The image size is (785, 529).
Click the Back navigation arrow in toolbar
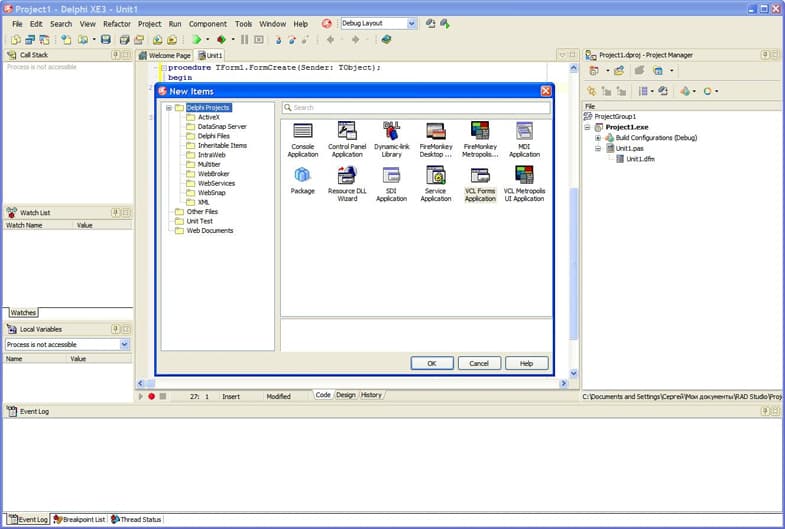[x=330, y=40]
